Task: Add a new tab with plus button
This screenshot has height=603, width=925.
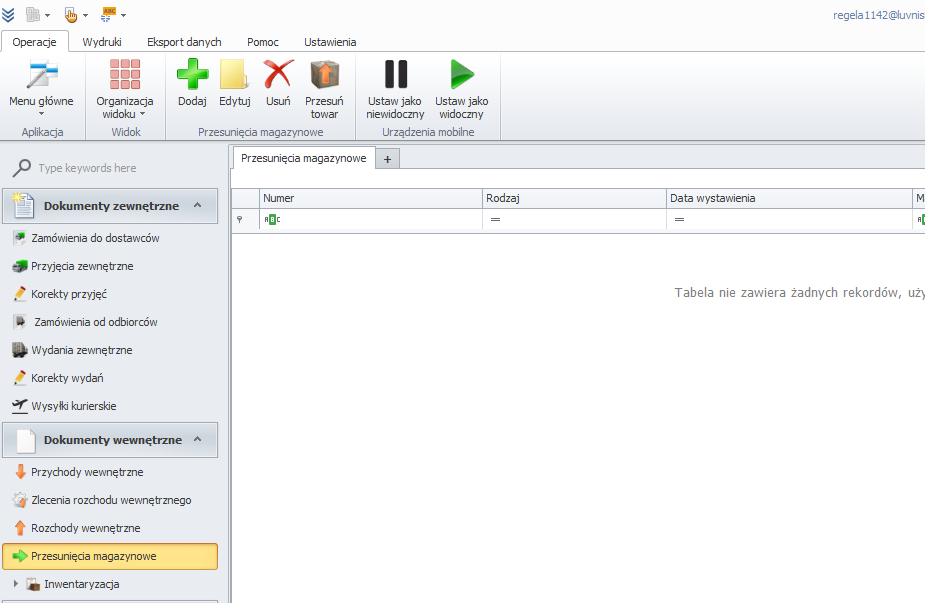Action: point(388,159)
